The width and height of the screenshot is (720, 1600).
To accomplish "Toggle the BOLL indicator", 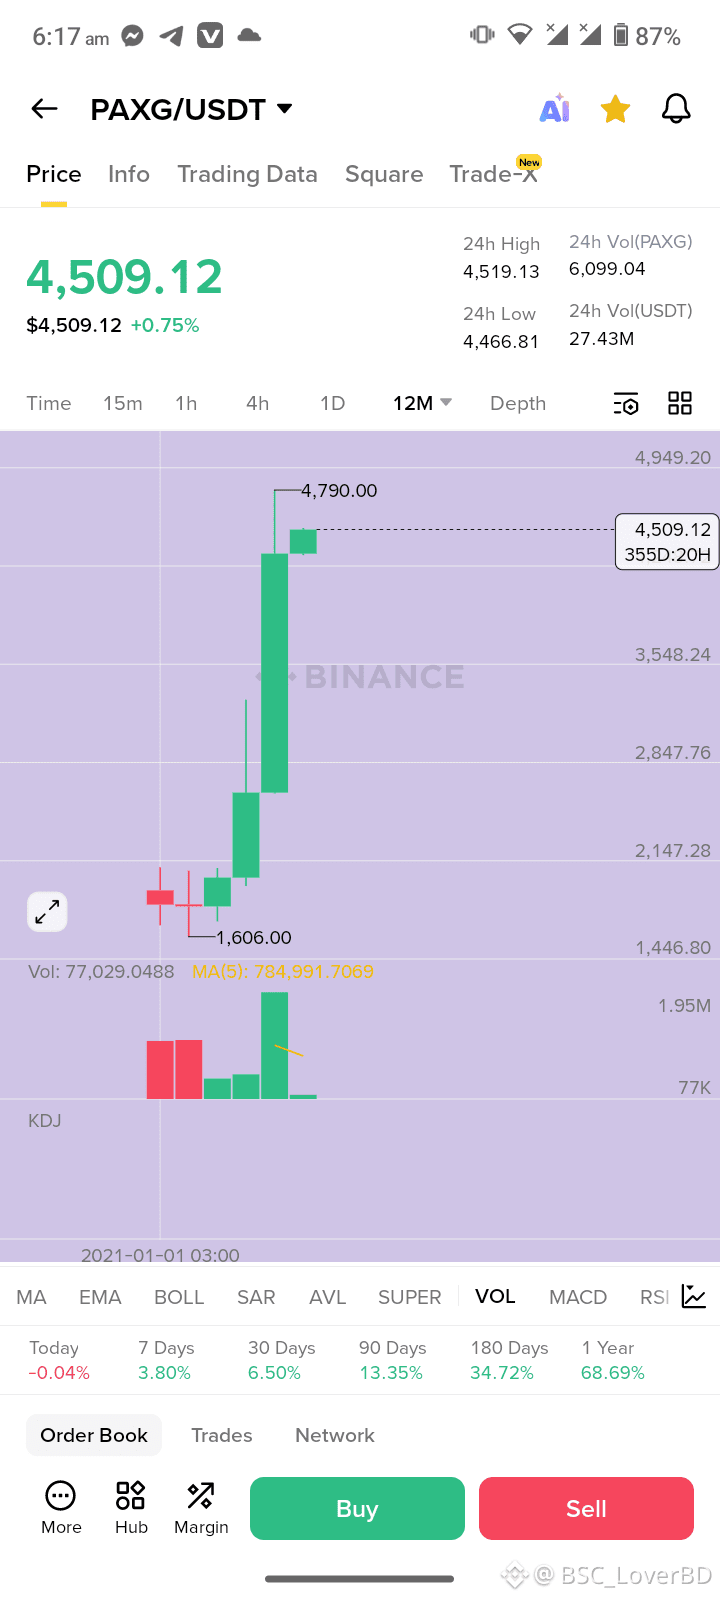I will pyautogui.click(x=179, y=1297).
